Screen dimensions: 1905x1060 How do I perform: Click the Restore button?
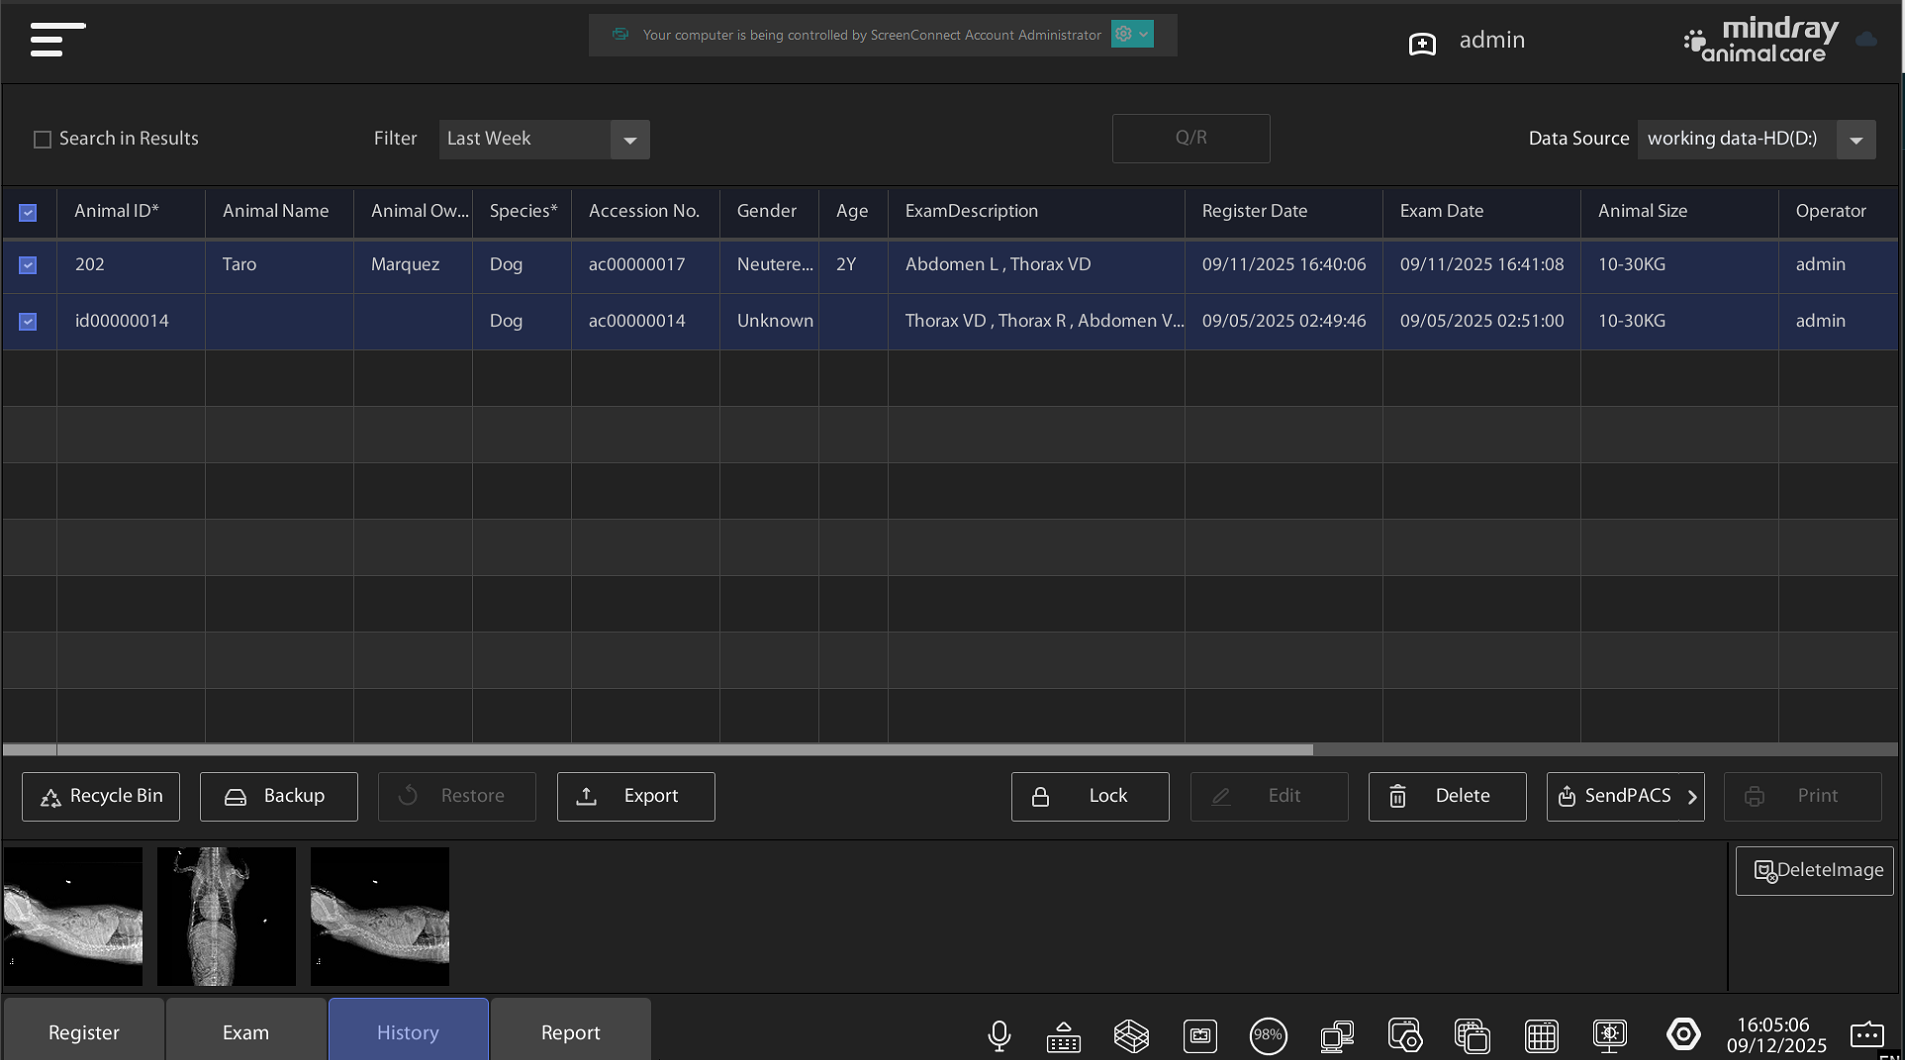(x=457, y=796)
